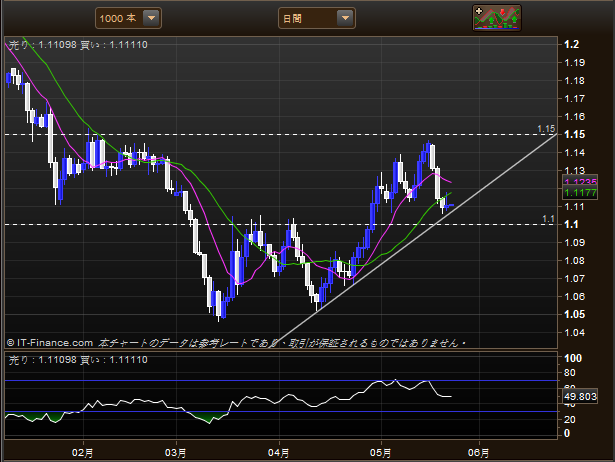Click the IT-Finance.com copyright text
The height and width of the screenshot is (462, 615).
click(50, 343)
